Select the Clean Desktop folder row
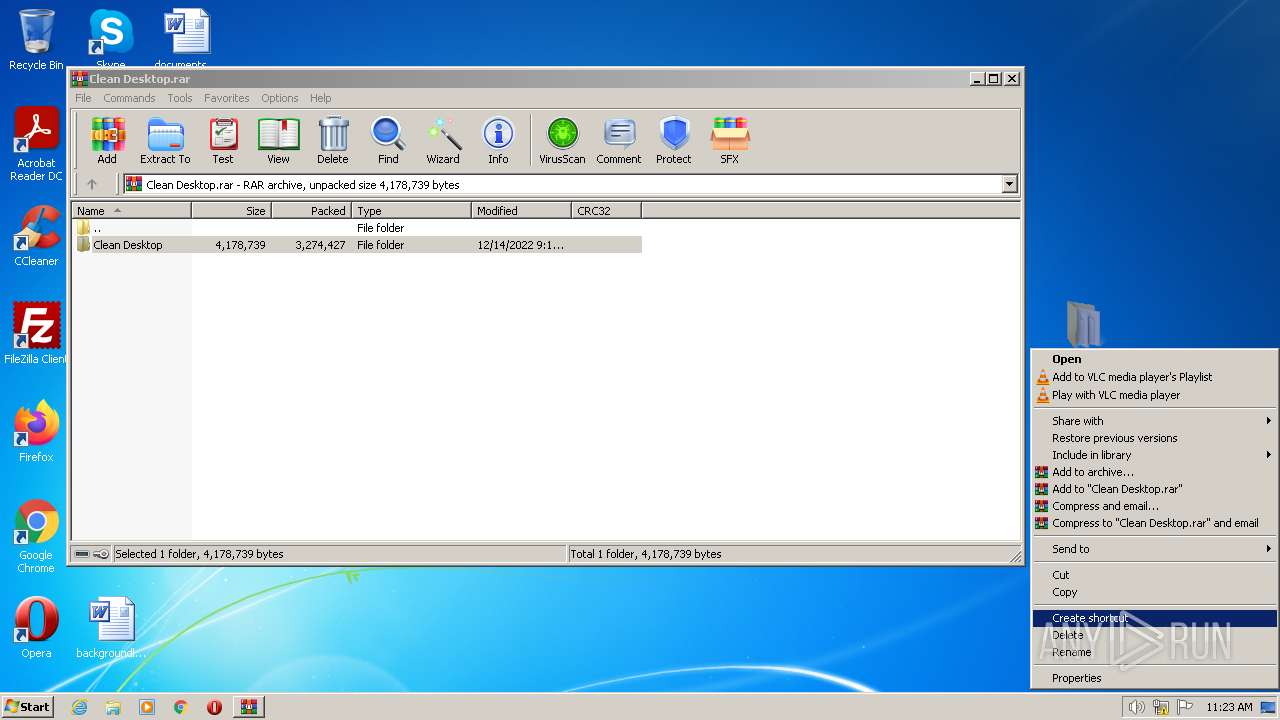 pos(358,245)
